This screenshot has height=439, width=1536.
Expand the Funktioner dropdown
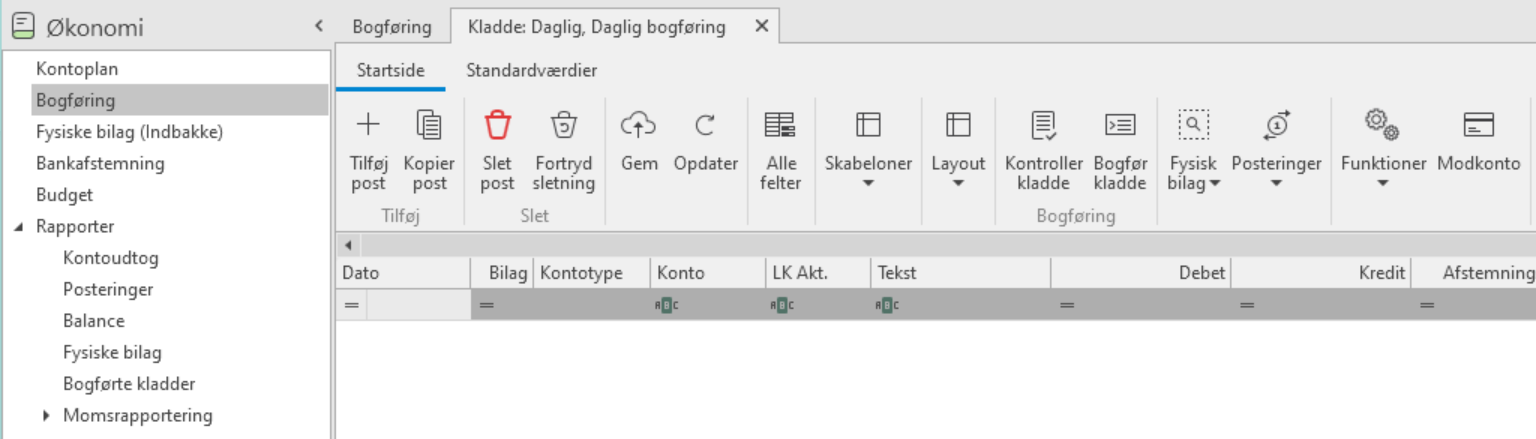point(1383,150)
